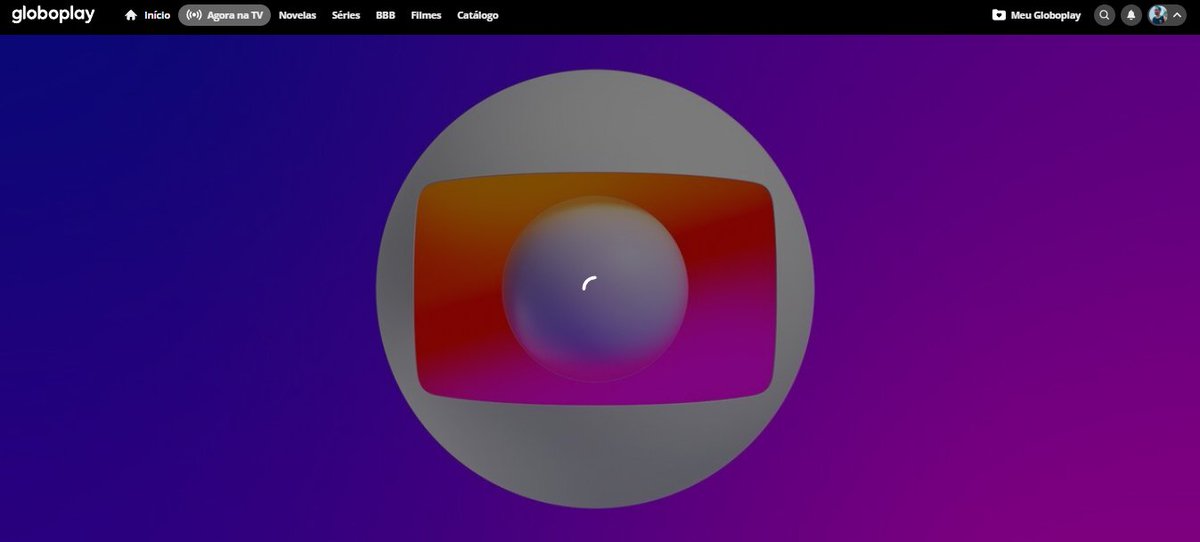Go to Início home page
The width and height of the screenshot is (1200, 542).
(147, 15)
